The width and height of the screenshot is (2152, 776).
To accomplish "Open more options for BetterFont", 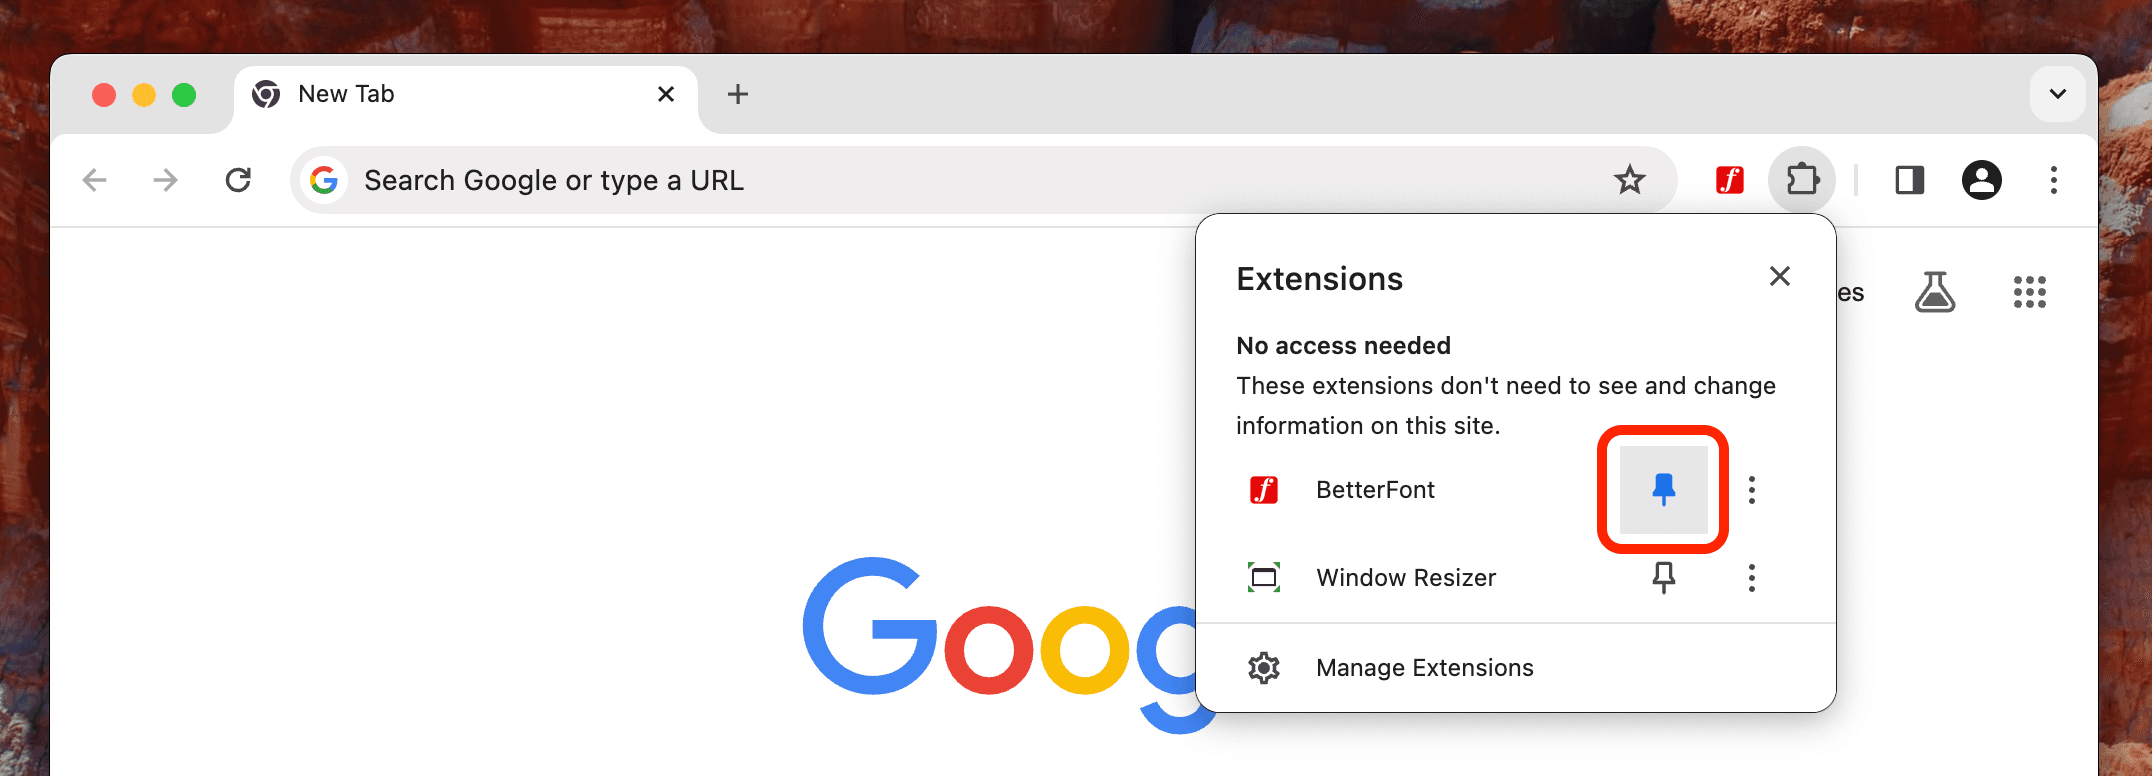I will tap(1751, 490).
